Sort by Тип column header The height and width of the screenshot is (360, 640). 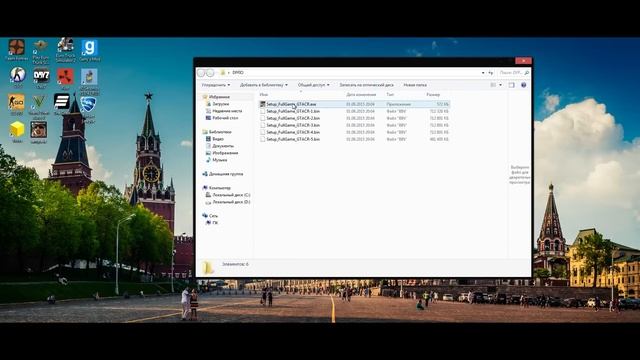click(x=390, y=95)
